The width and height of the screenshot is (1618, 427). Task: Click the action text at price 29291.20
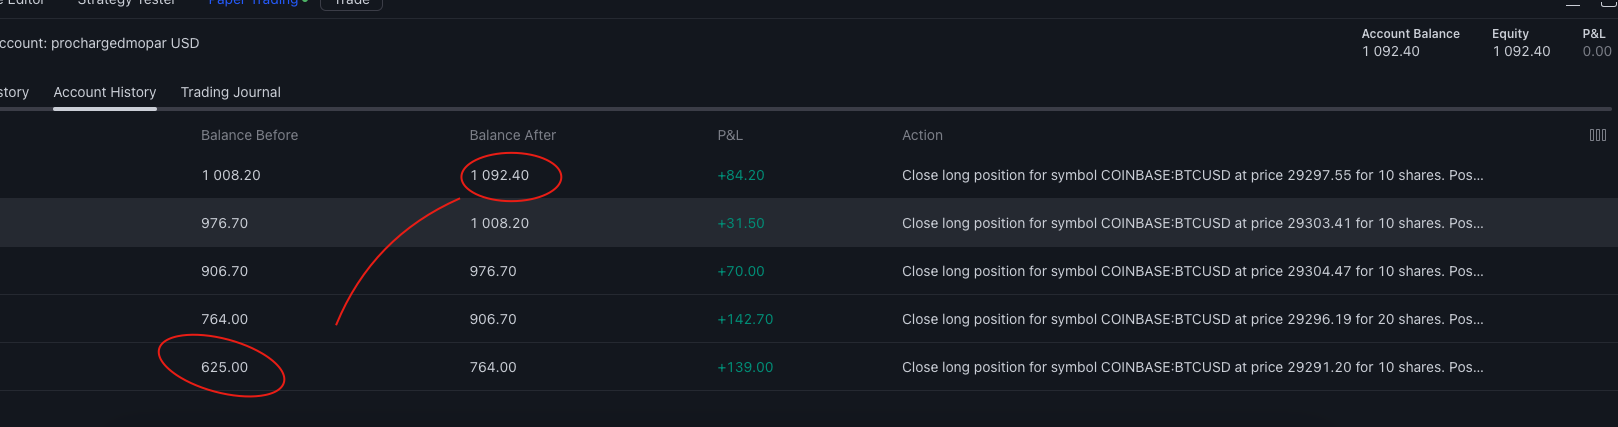pyautogui.click(x=1192, y=367)
